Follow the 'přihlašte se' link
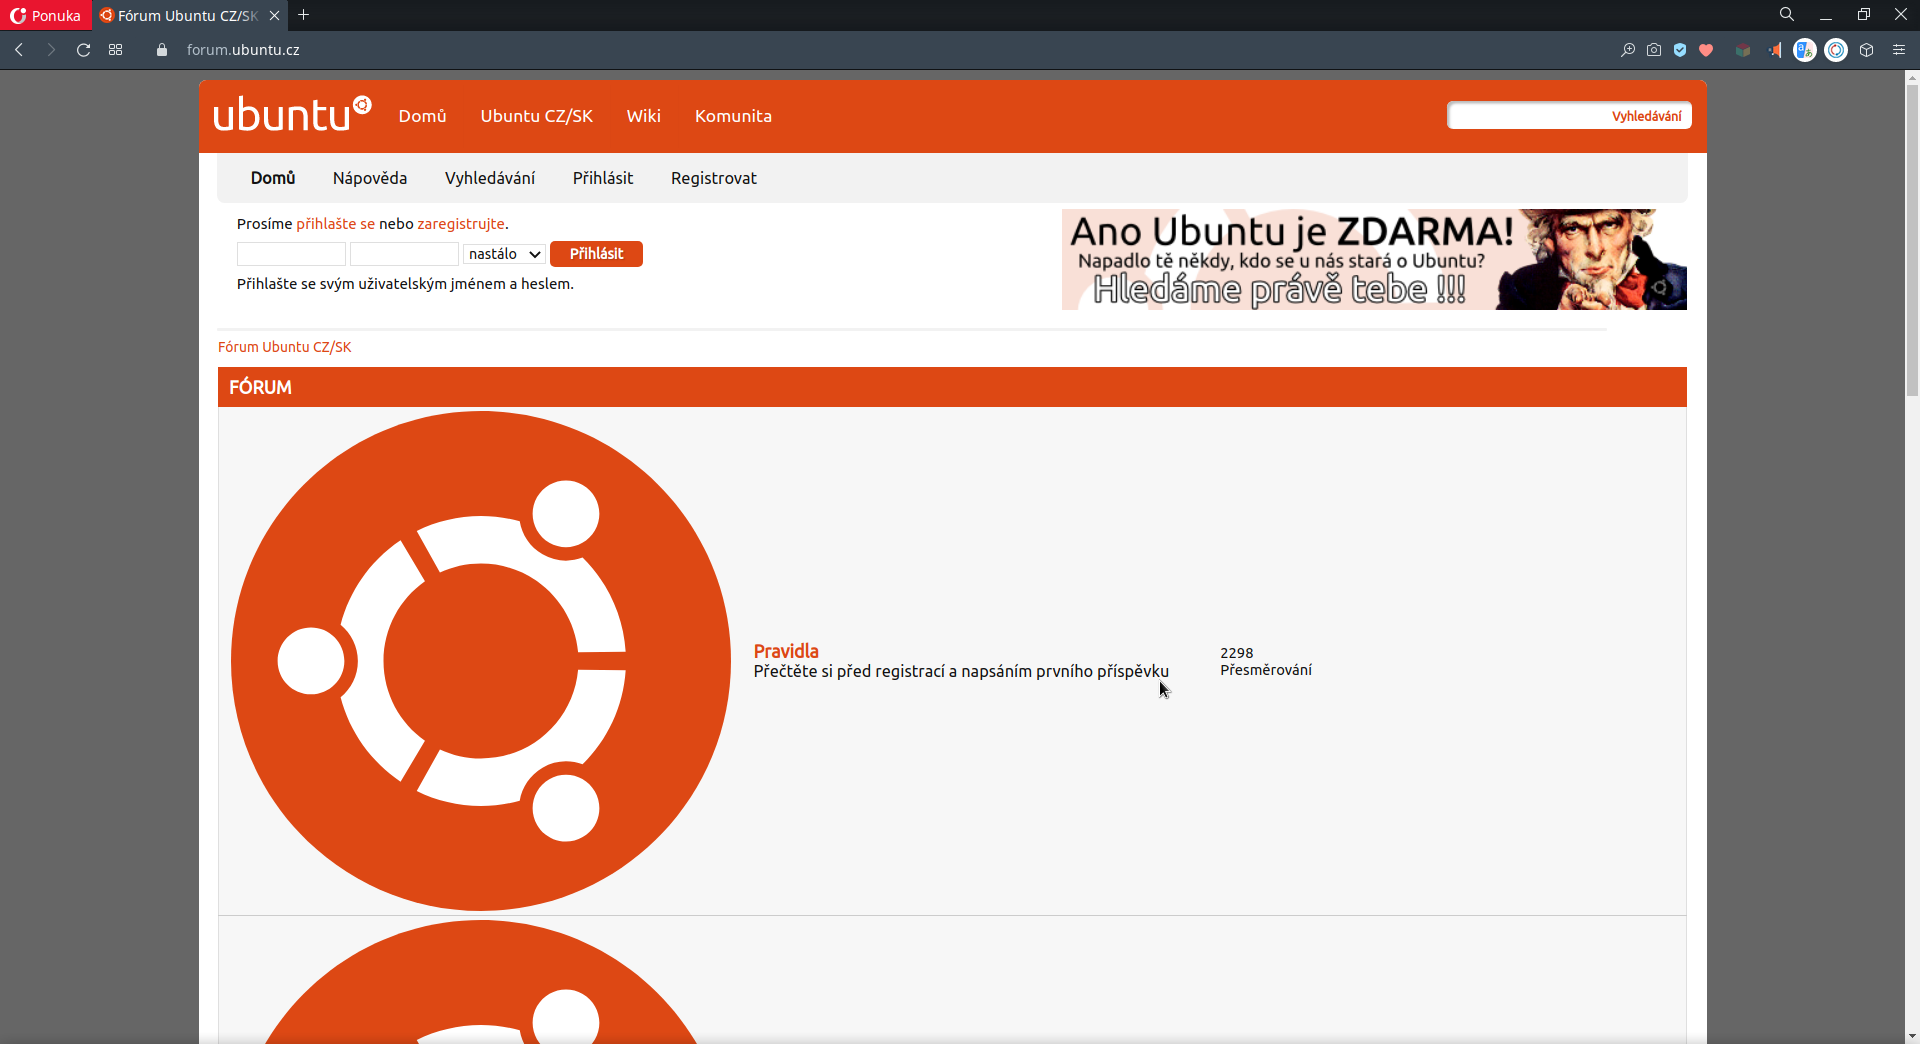1920x1044 pixels. [x=335, y=224]
